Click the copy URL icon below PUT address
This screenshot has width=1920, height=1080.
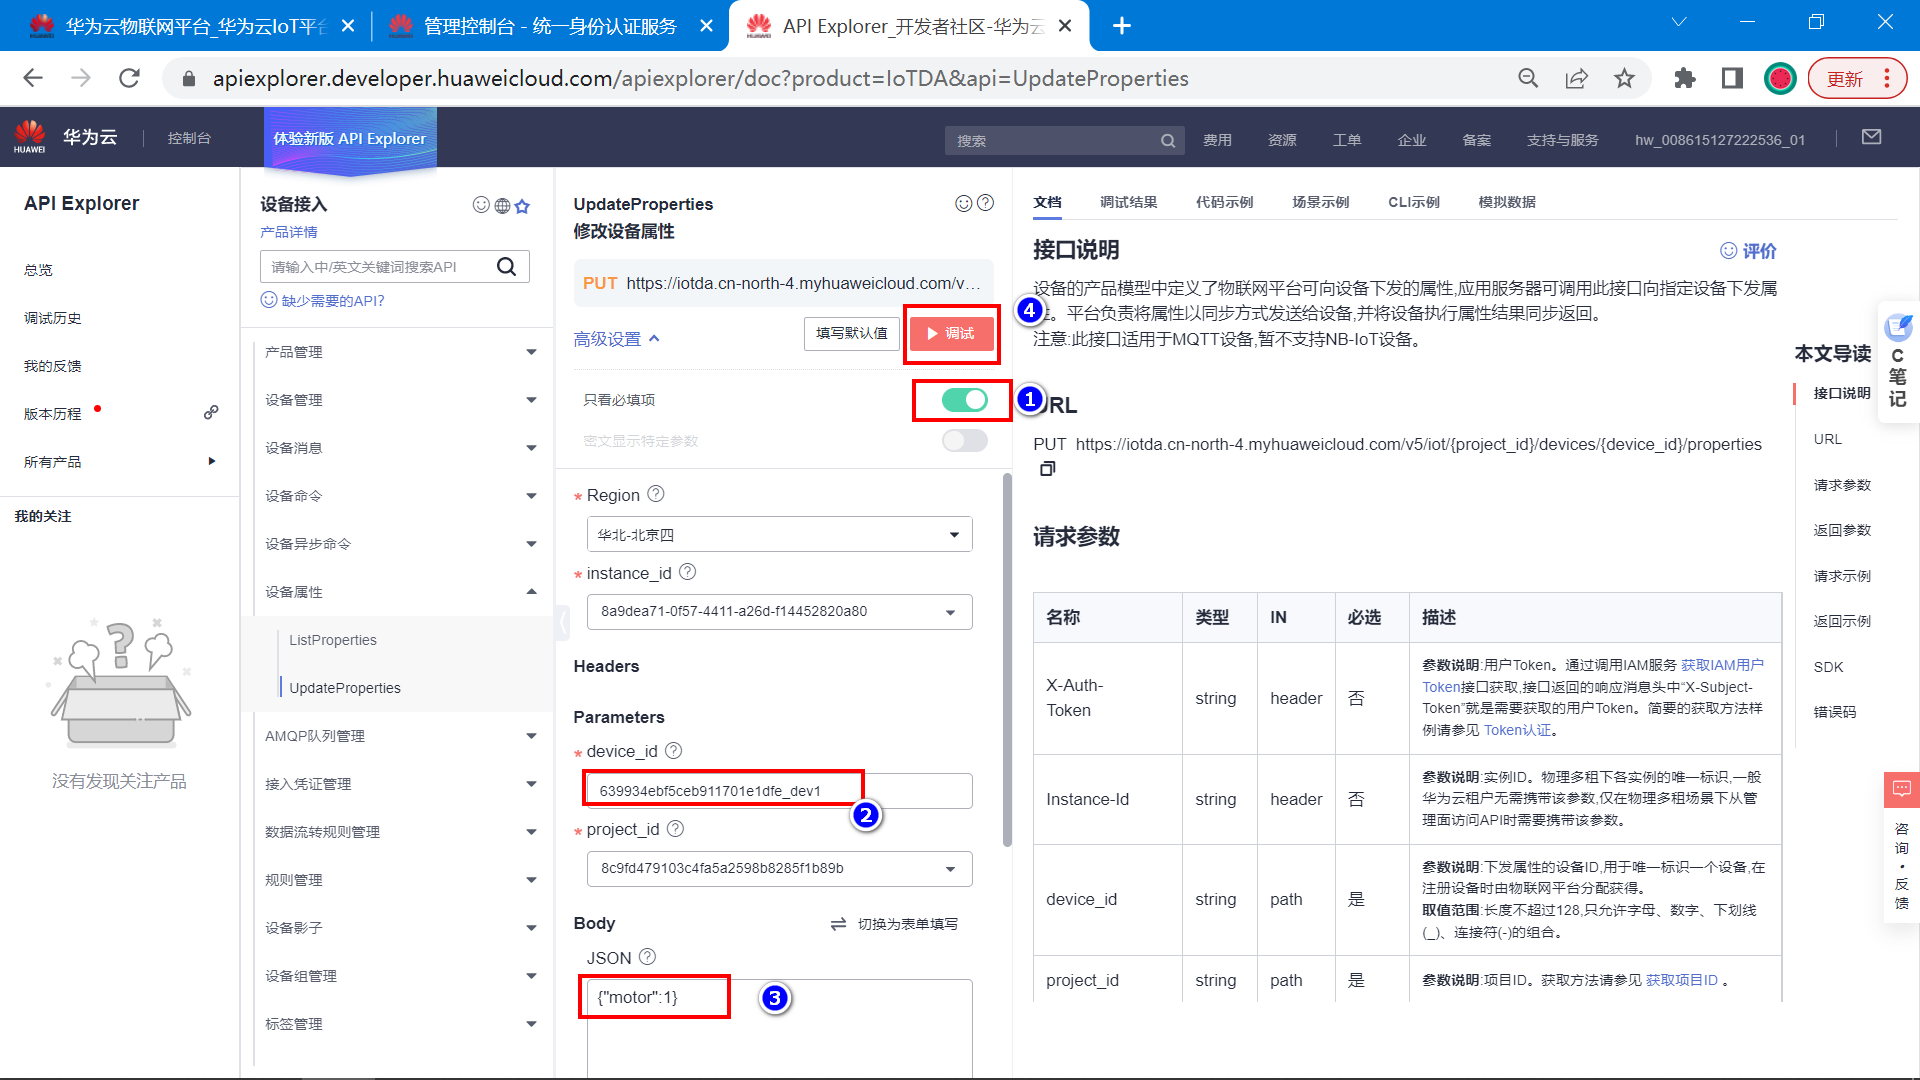coord(1047,469)
